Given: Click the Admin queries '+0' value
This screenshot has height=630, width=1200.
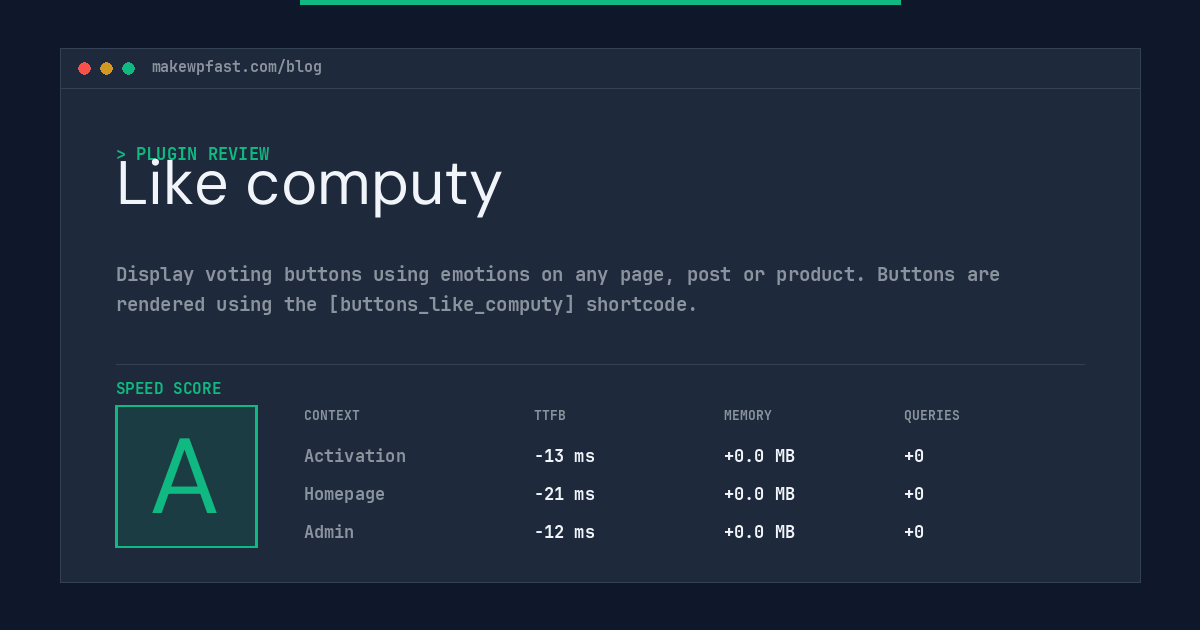Looking at the screenshot, I should pyautogui.click(x=914, y=532).
